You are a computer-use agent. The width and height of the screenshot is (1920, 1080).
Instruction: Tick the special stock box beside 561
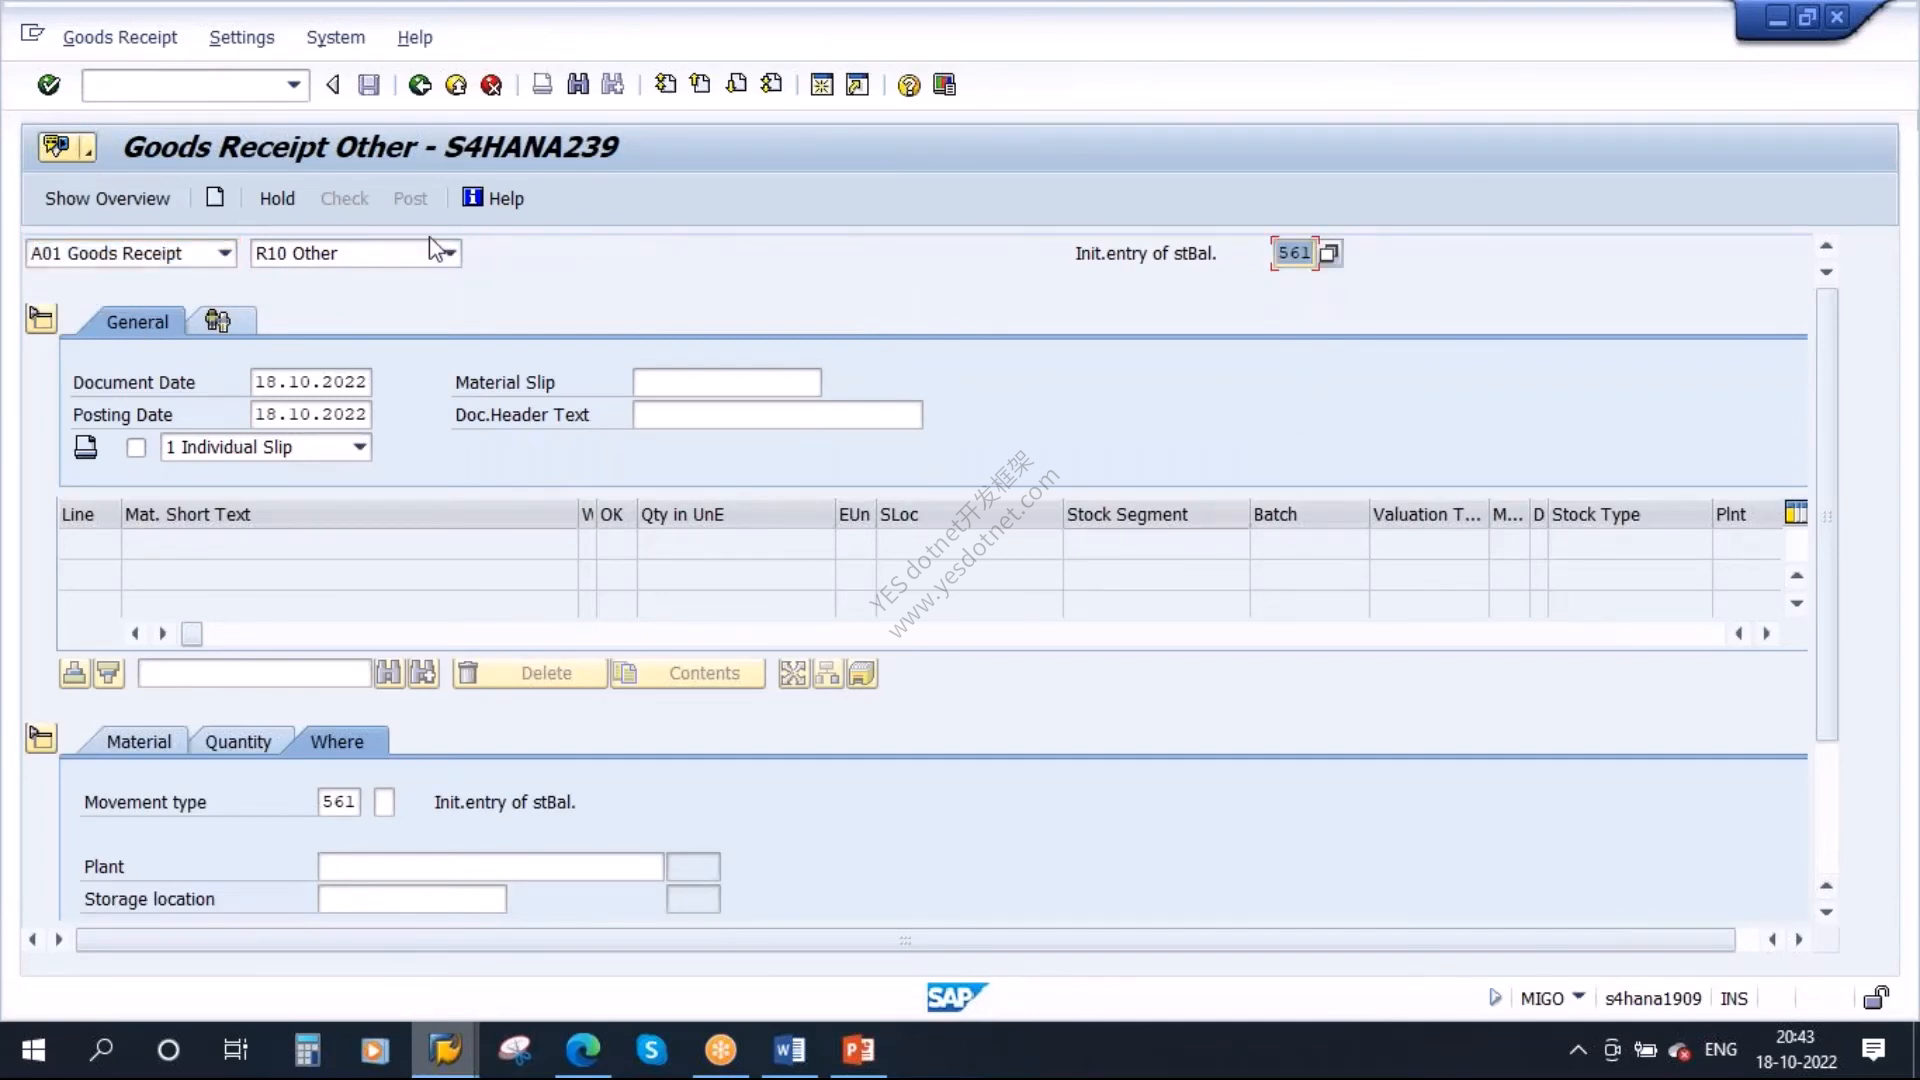coord(384,802)
